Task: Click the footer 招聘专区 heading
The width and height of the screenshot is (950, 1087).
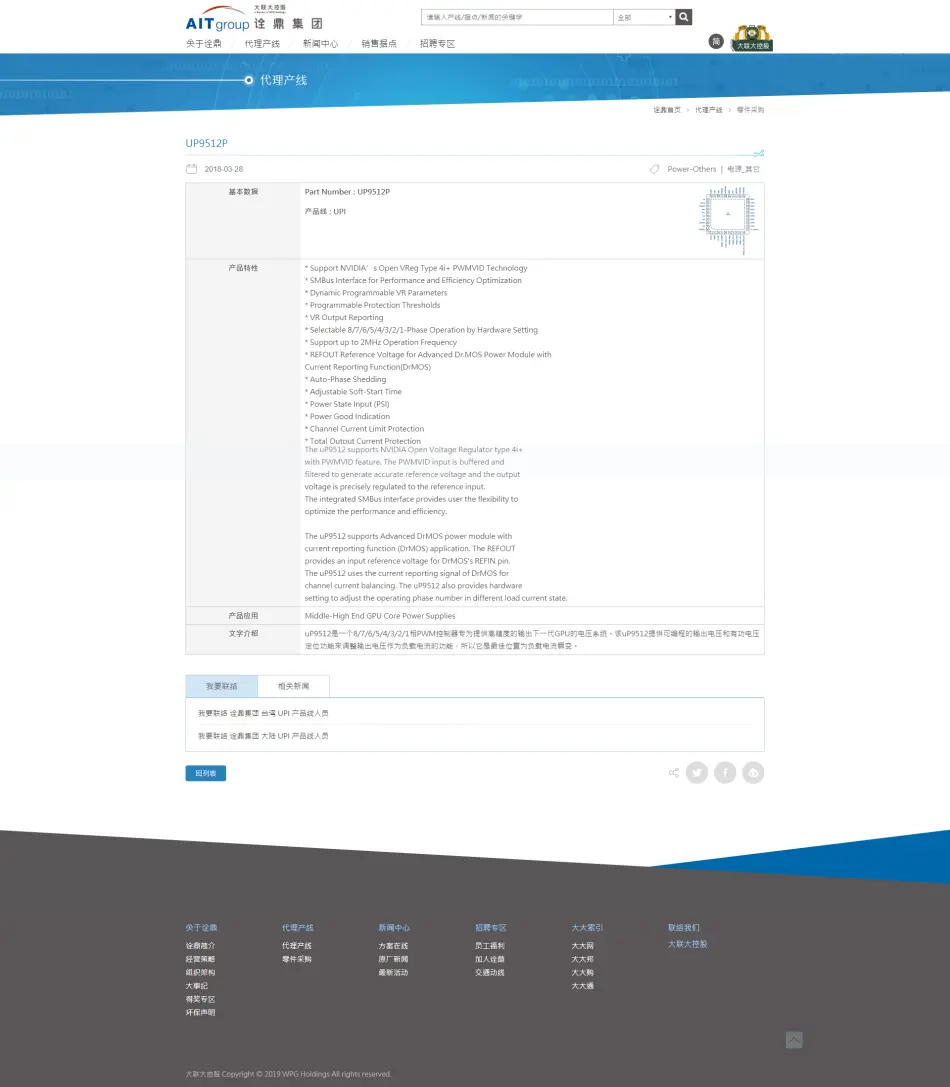Action: pyautogui.click(x=491, y=928)
